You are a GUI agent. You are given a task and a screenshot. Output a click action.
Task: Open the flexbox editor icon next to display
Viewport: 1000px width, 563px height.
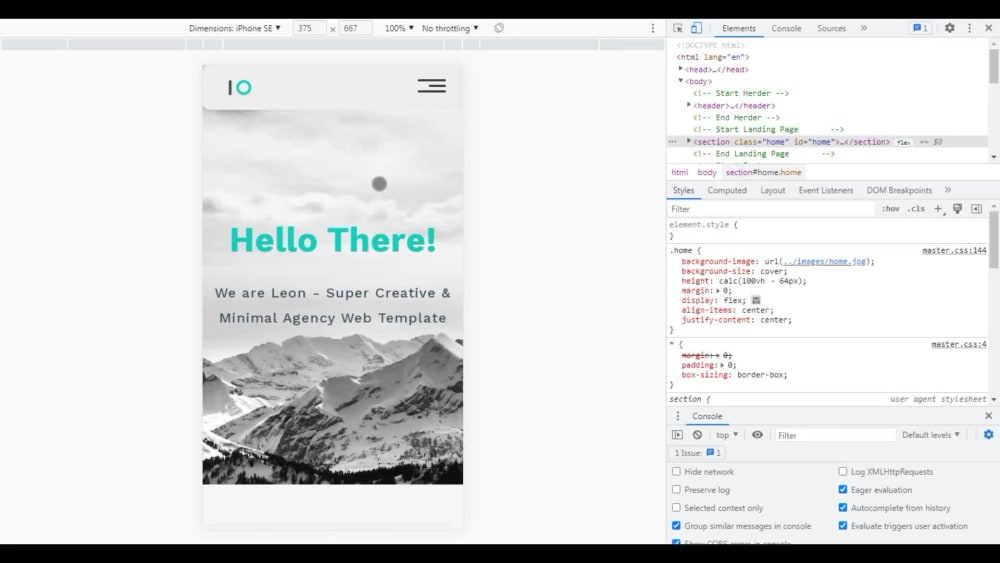(x=756, y=300)
